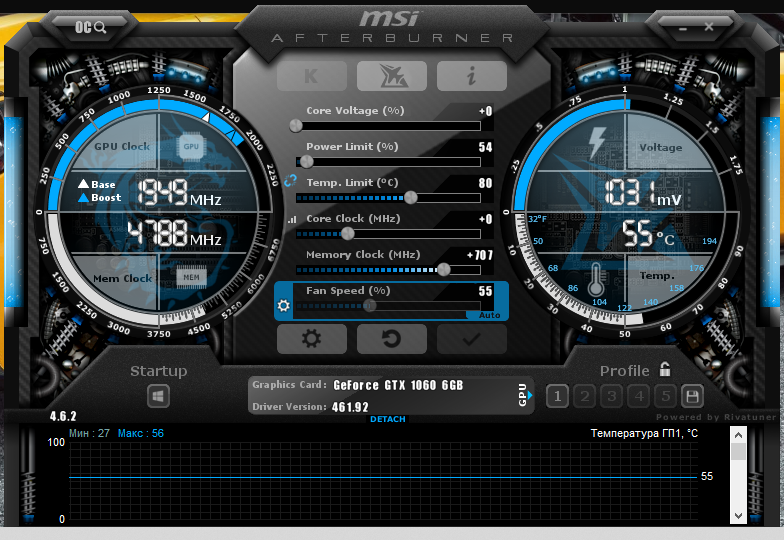This screenshot has width=784, height=540.
Task: Click the 55 °C temperature readout
Action: pos(648,234)
